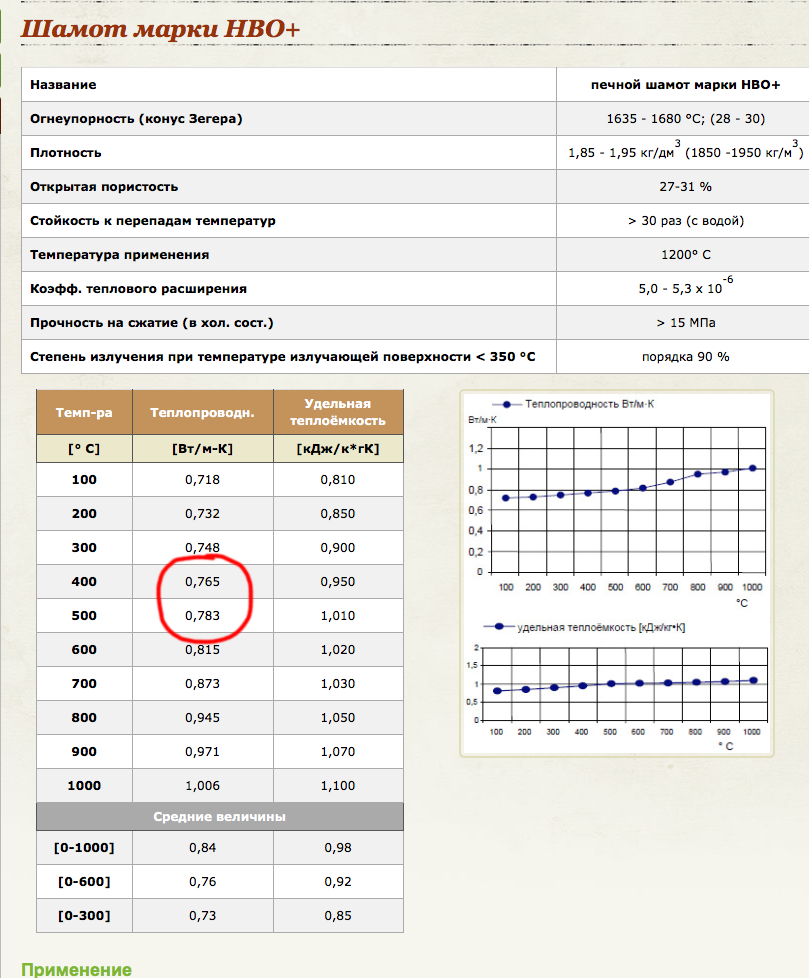
Task: Open the Теплопроводность Вт/м·К chart image
Action: point(616,500)
